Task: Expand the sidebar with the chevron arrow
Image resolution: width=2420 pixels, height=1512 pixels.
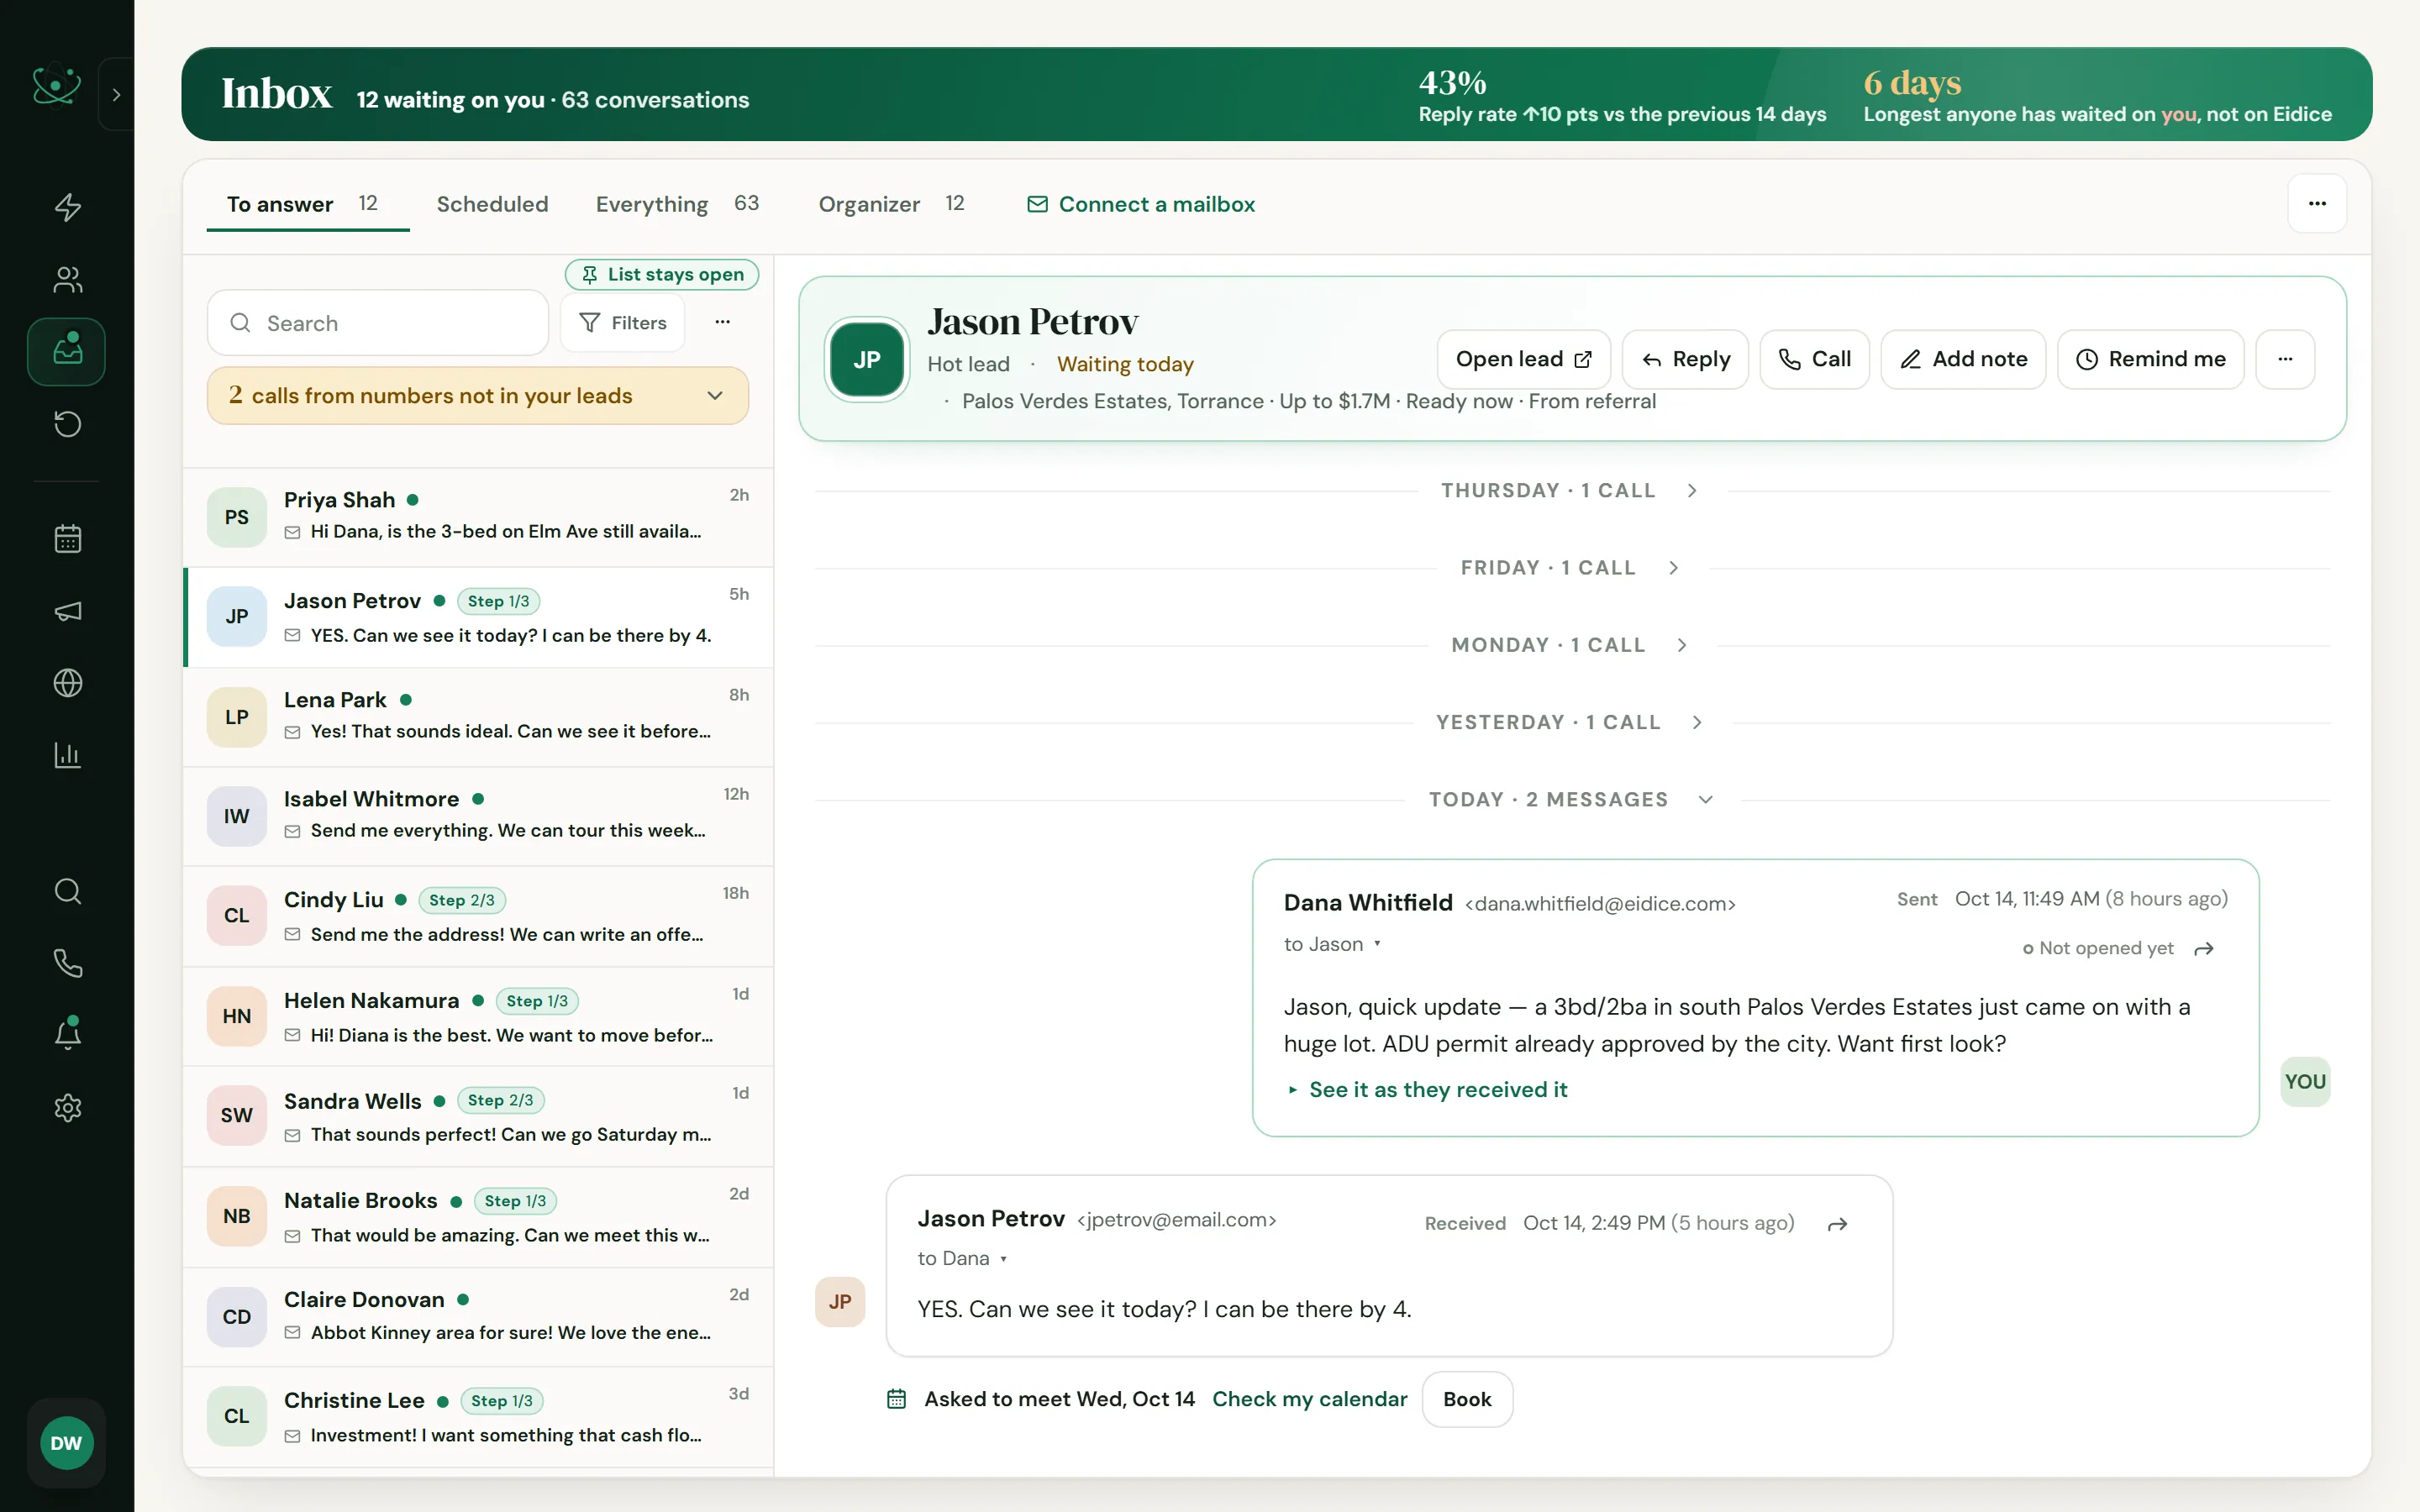Action: [x=116, y=94]
